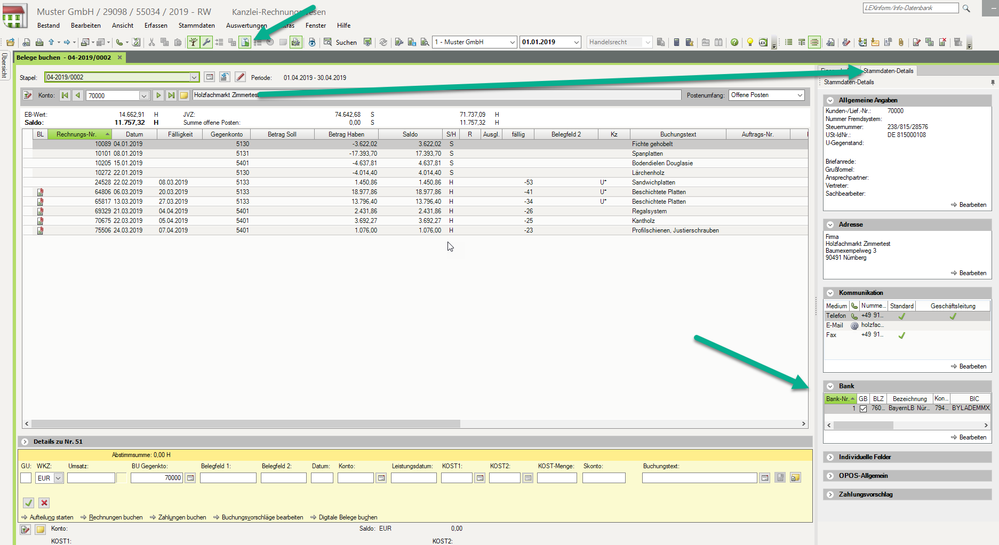Viewport: 999px width, 545px height.
Task: Open the green question mark help icon
Action: click(735, 43)
